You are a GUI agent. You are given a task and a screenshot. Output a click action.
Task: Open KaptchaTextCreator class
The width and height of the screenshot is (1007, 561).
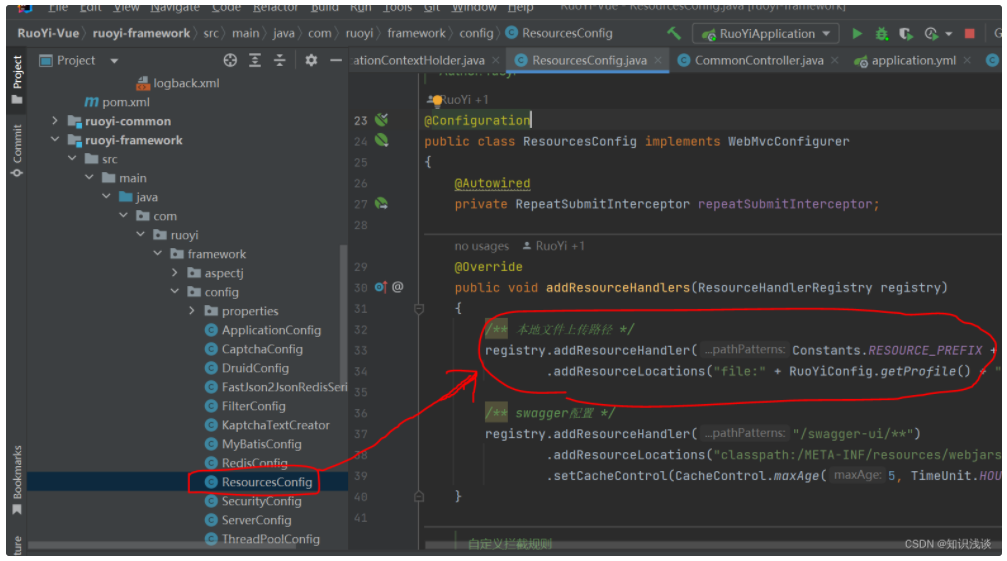pos(267,425)
